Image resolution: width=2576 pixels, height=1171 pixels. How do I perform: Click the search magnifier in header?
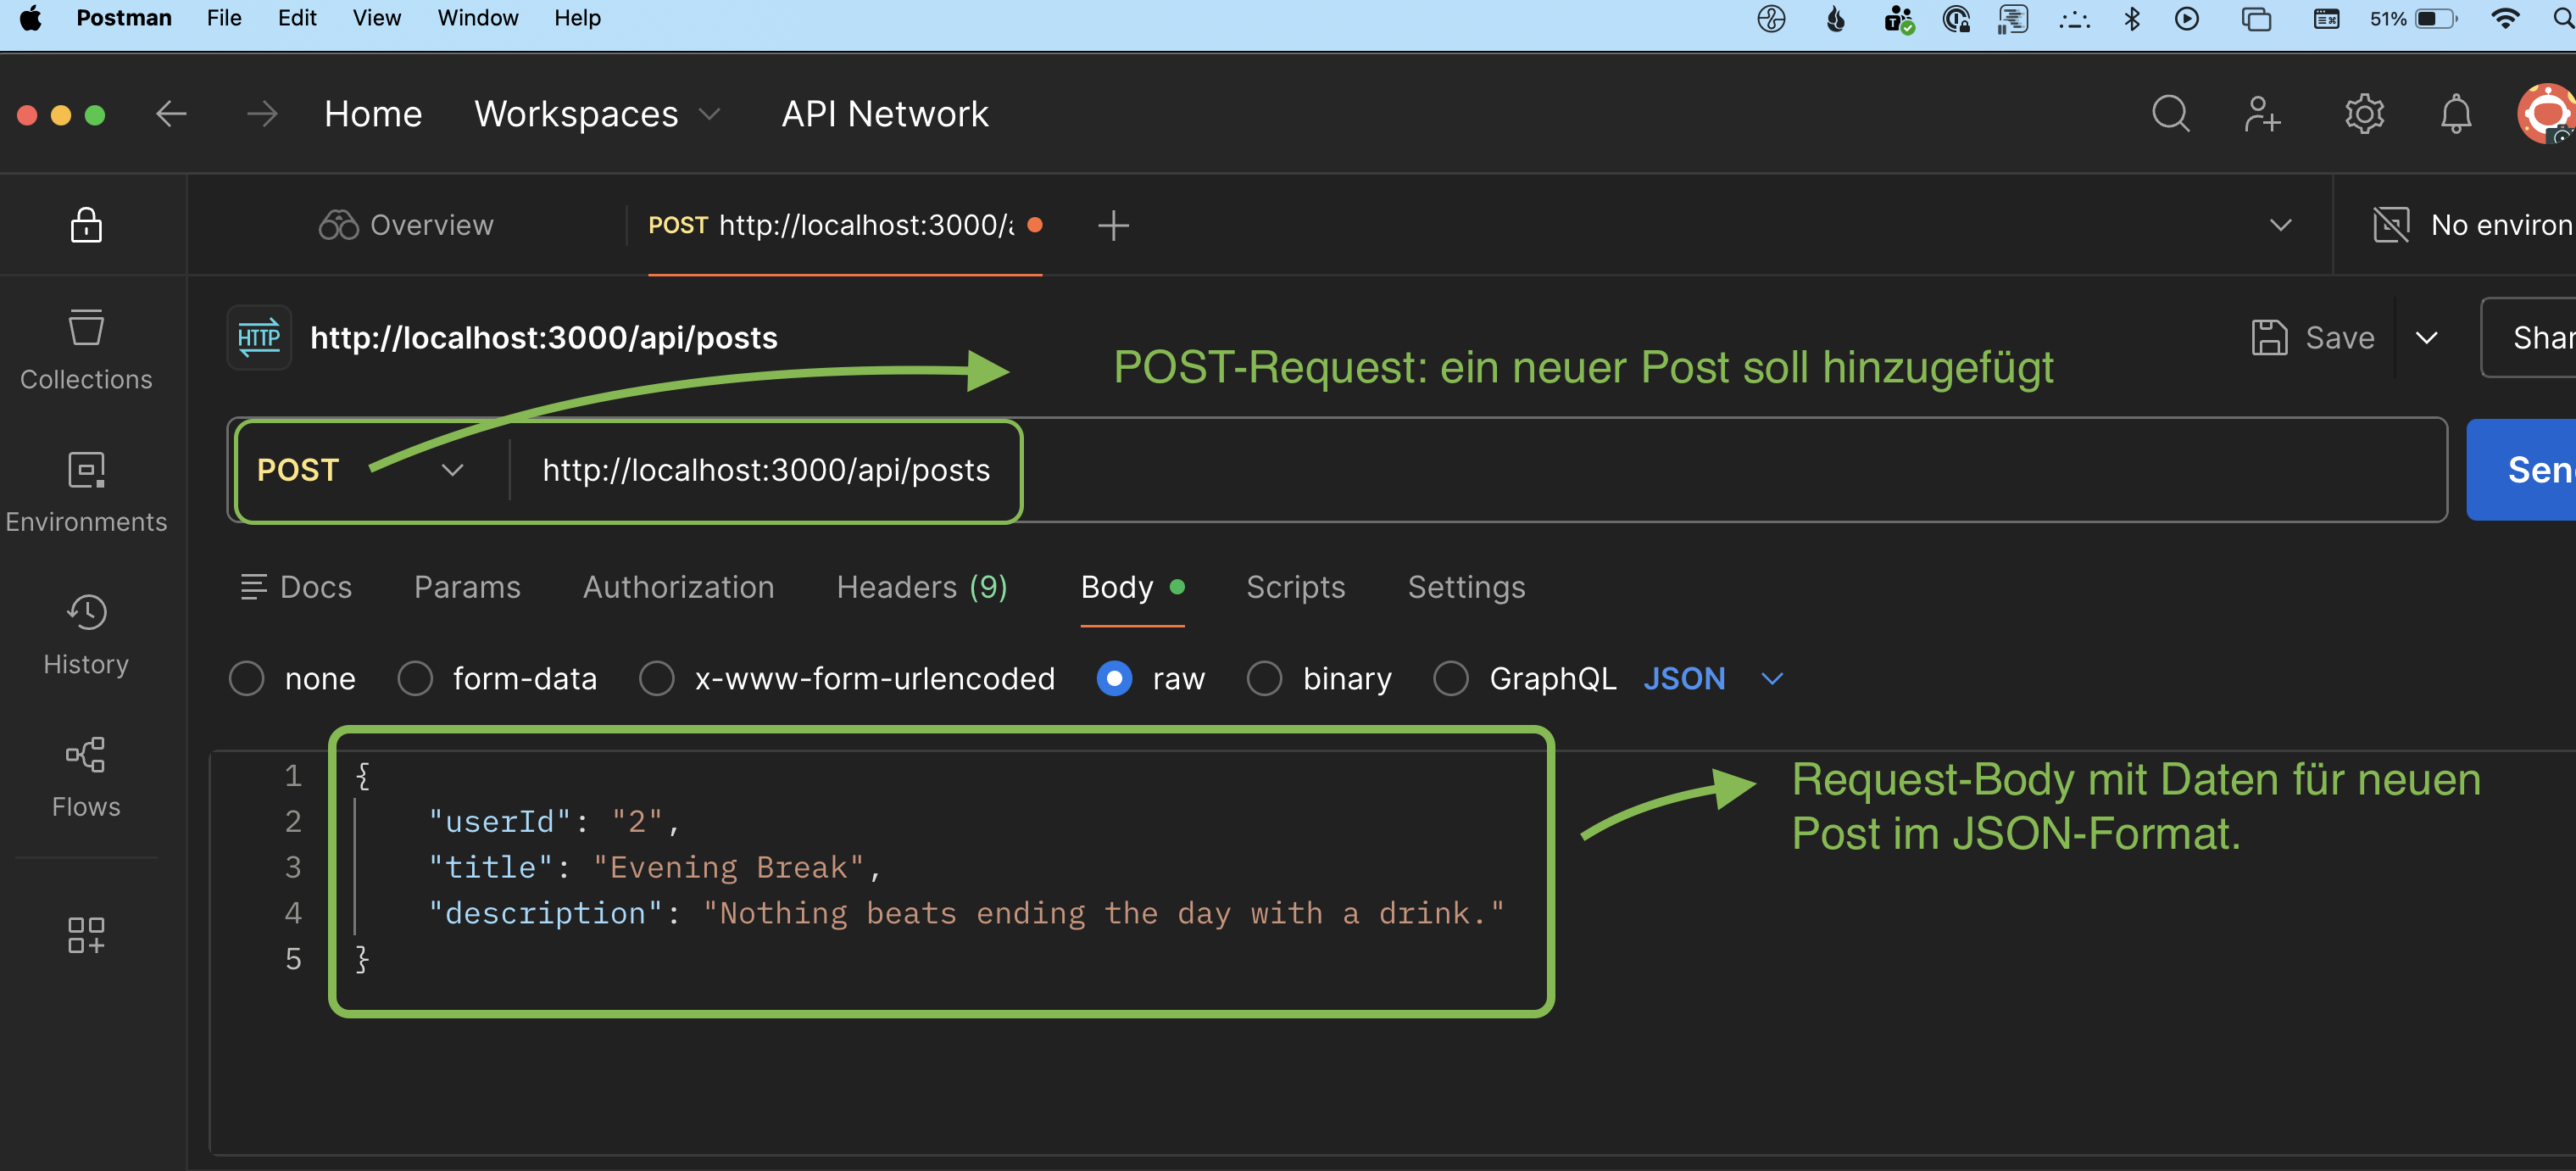2170,114
